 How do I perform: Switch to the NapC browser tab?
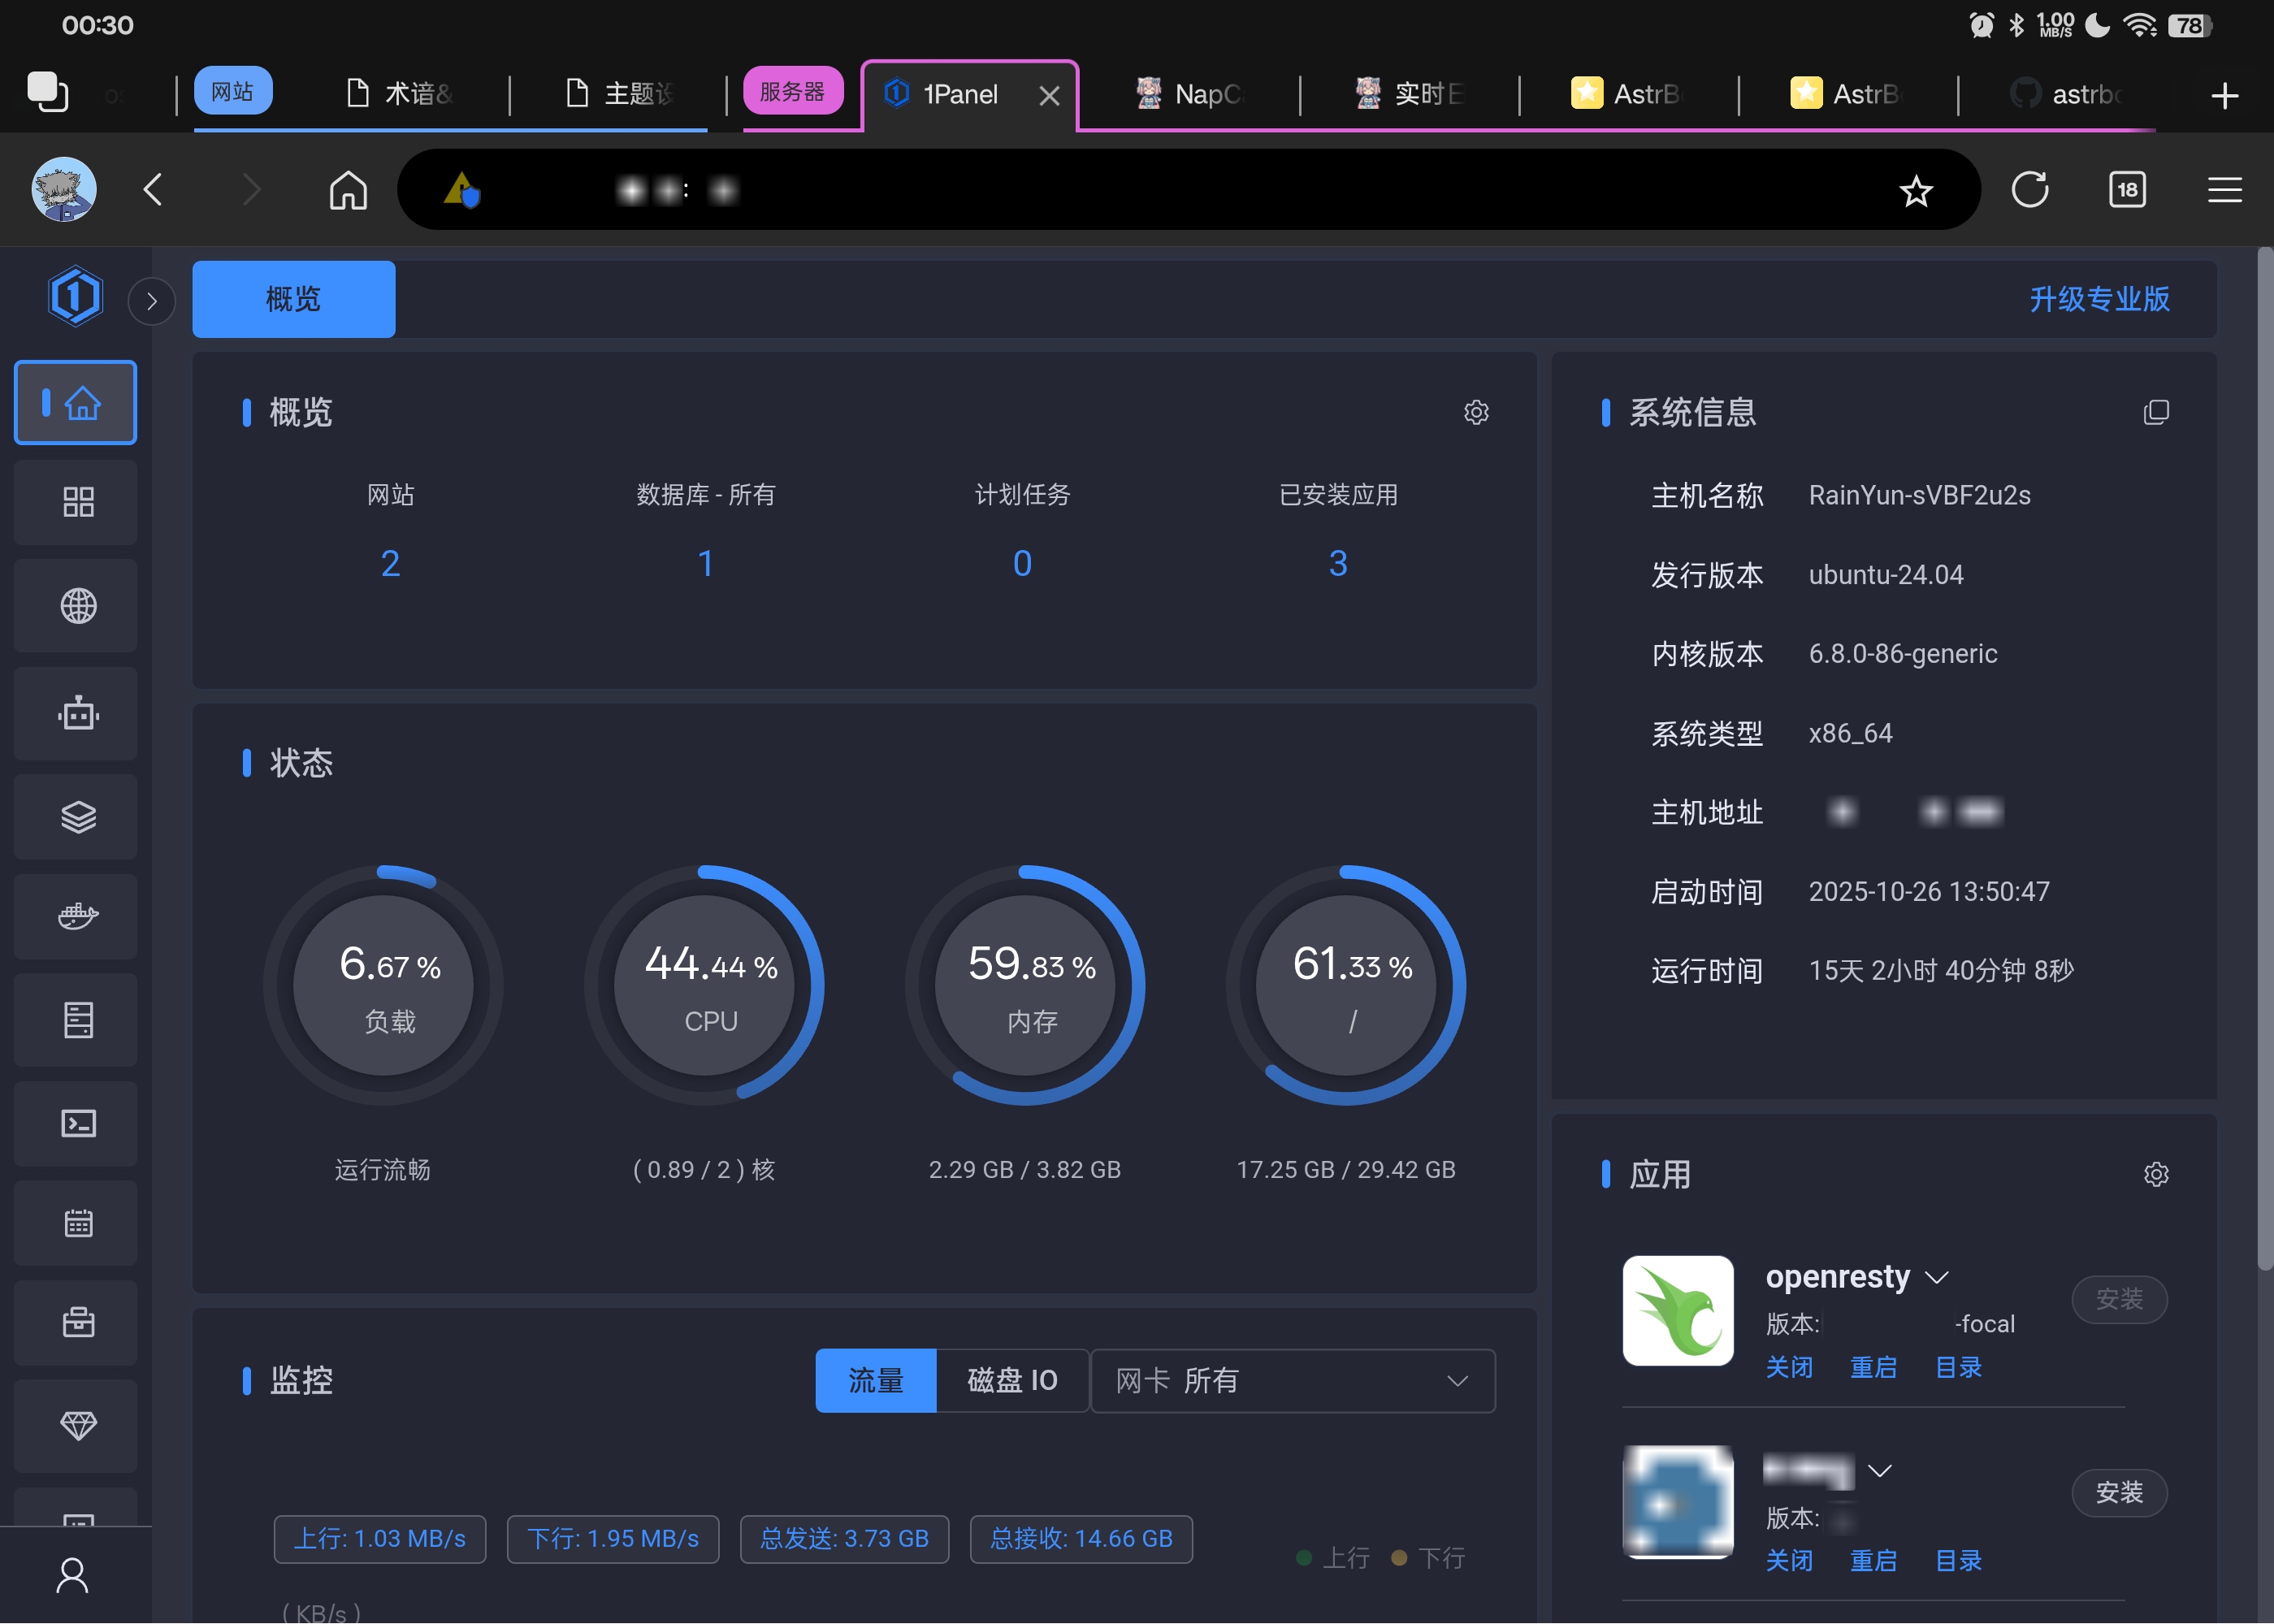tap(1190, 94)
